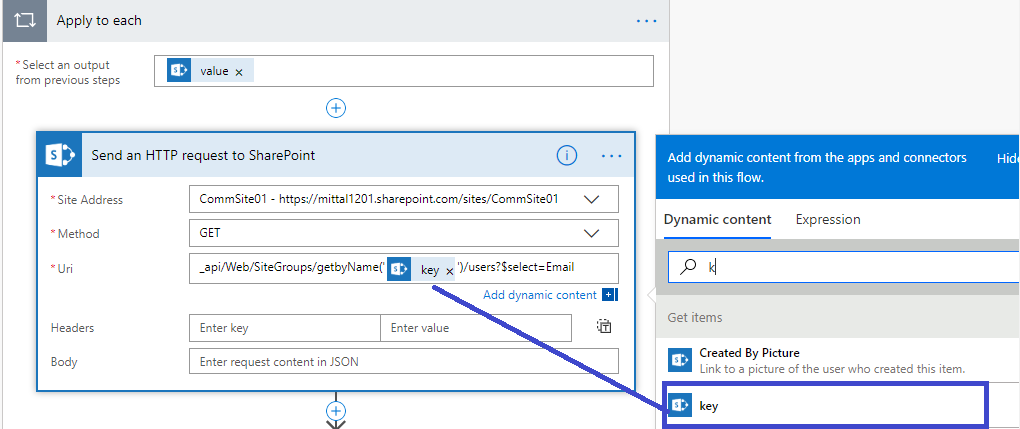This screenshot has height=429, width=1020.
Task: Click the search magnifier icon
Action: click(688, 267)
